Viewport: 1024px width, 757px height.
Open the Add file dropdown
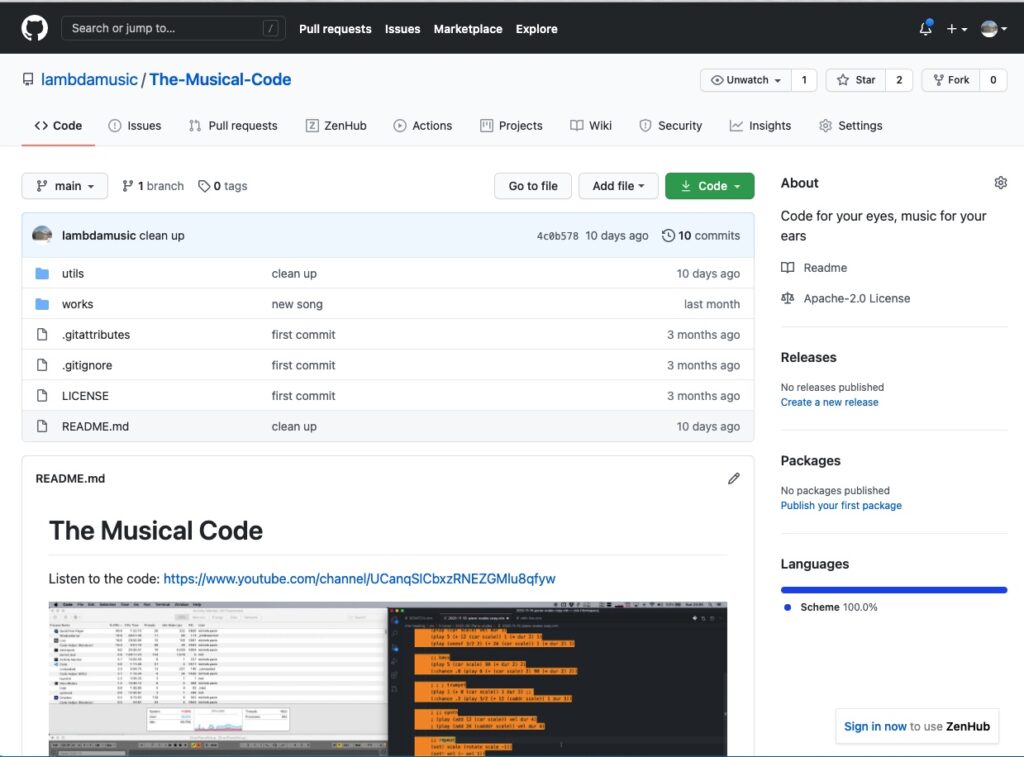[x=618, y=186]
